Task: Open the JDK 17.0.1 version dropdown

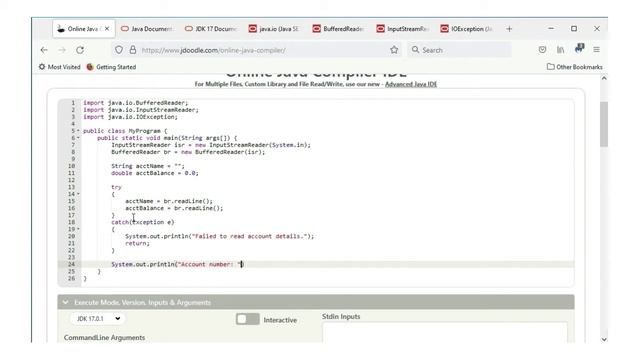Action: (97, 318)
